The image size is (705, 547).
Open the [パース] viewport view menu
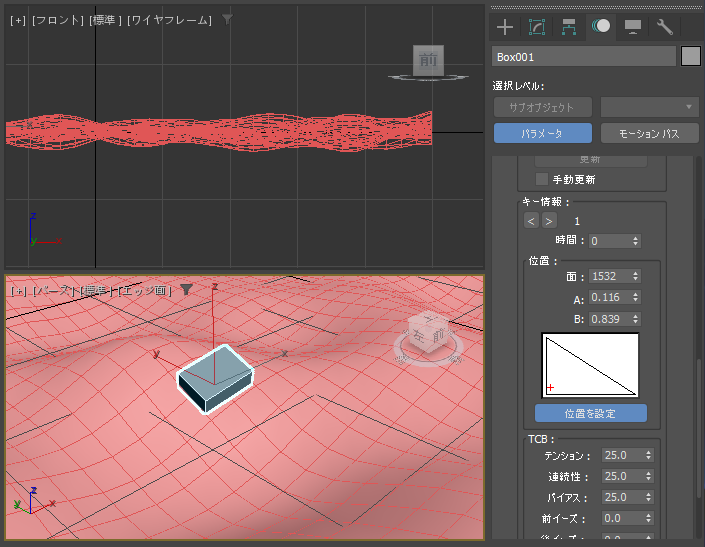pos(54,291)
